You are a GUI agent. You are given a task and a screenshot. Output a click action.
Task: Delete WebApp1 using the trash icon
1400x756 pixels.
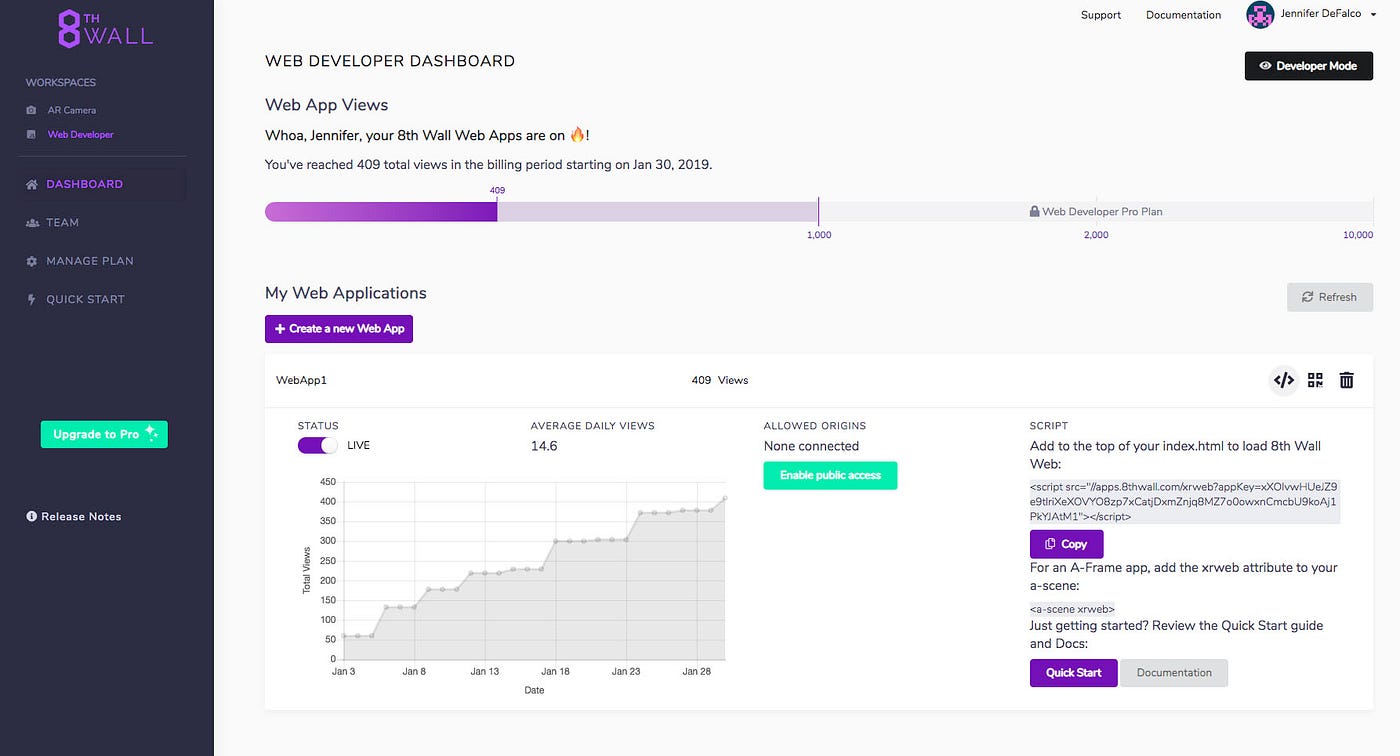[x=1346, y=380]
